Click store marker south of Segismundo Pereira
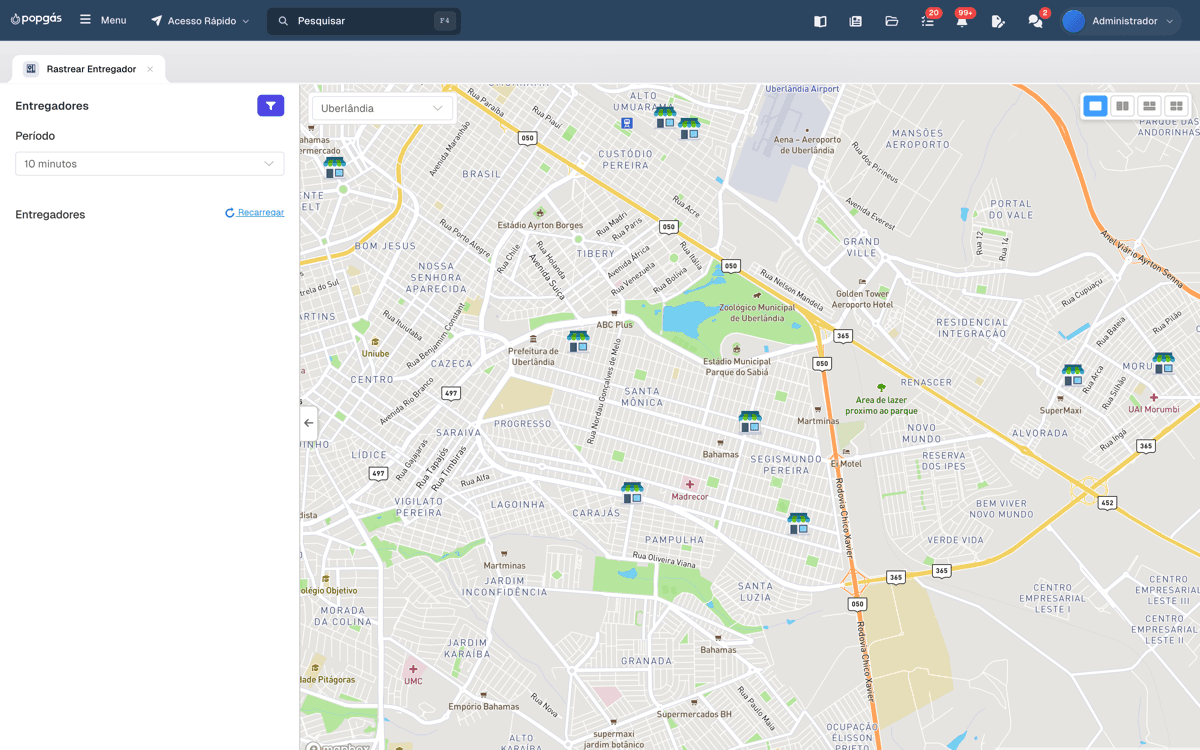1200x750 pixels. click(798, 523)
